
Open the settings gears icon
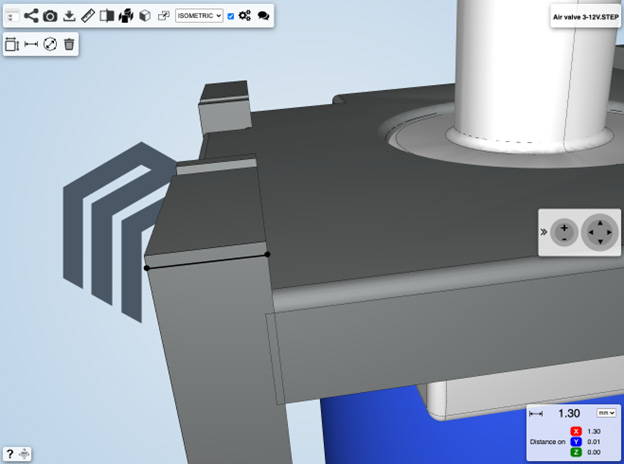coord(245,16)
